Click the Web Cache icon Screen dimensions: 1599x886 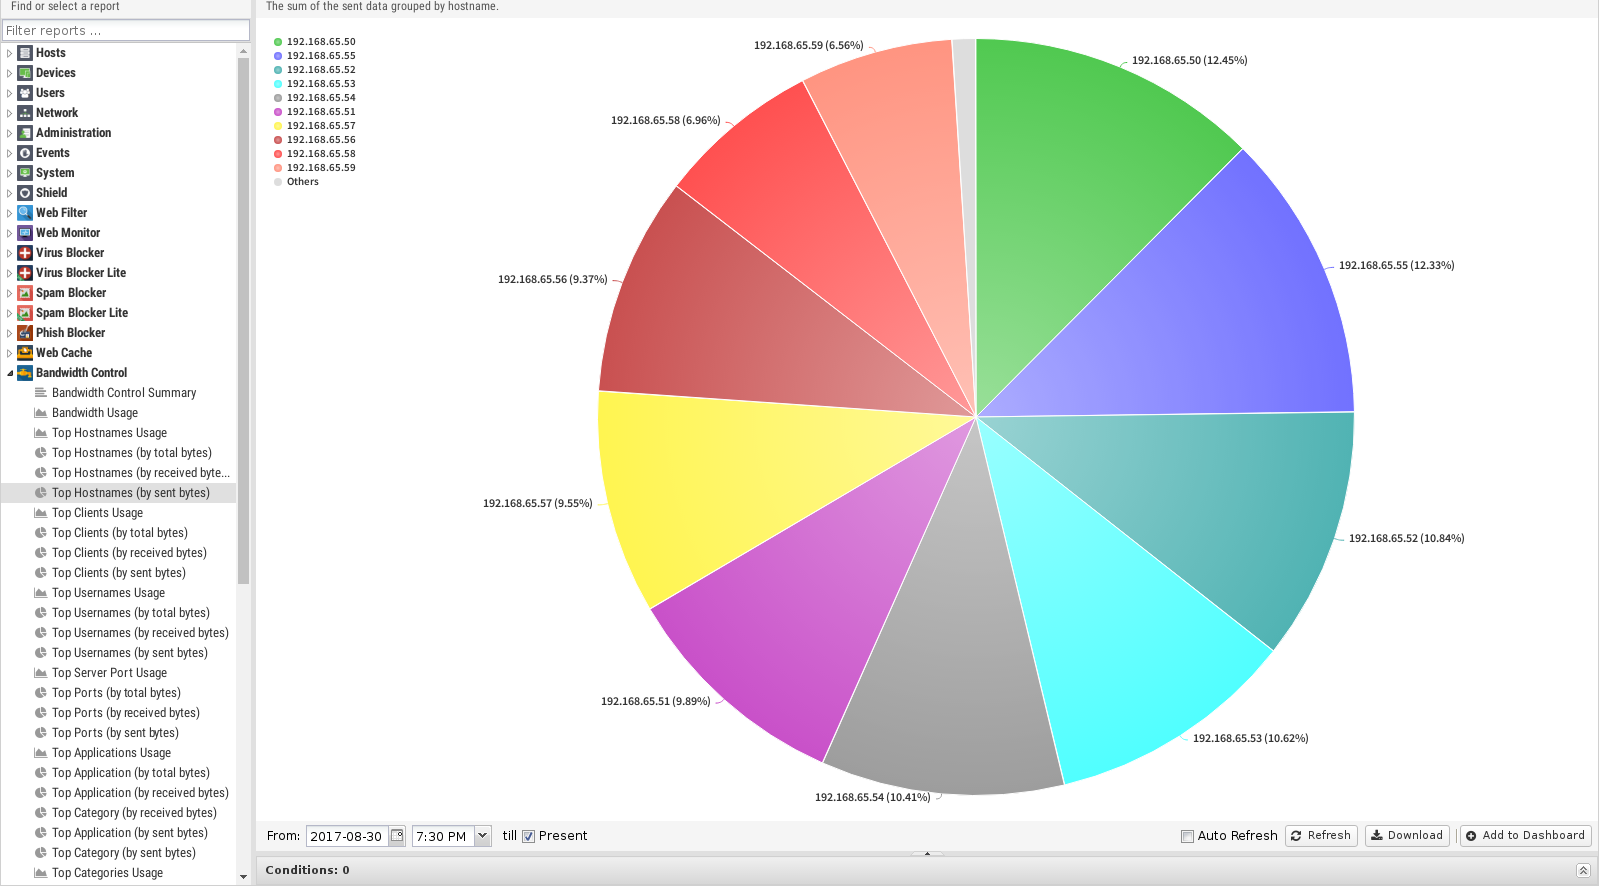tap(25, 353)
